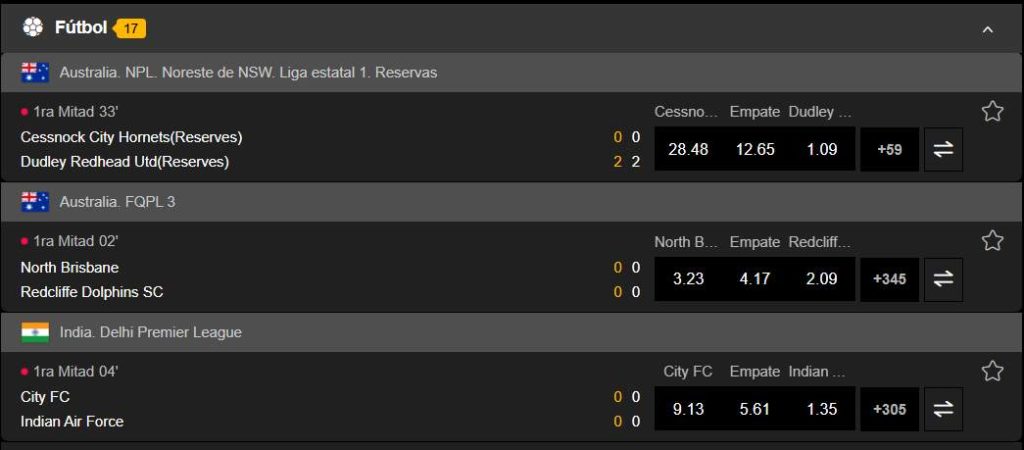This screenshot has height=450, width=1024.
Task: Open India Delhi Premier League header
Action: point(150,332)
